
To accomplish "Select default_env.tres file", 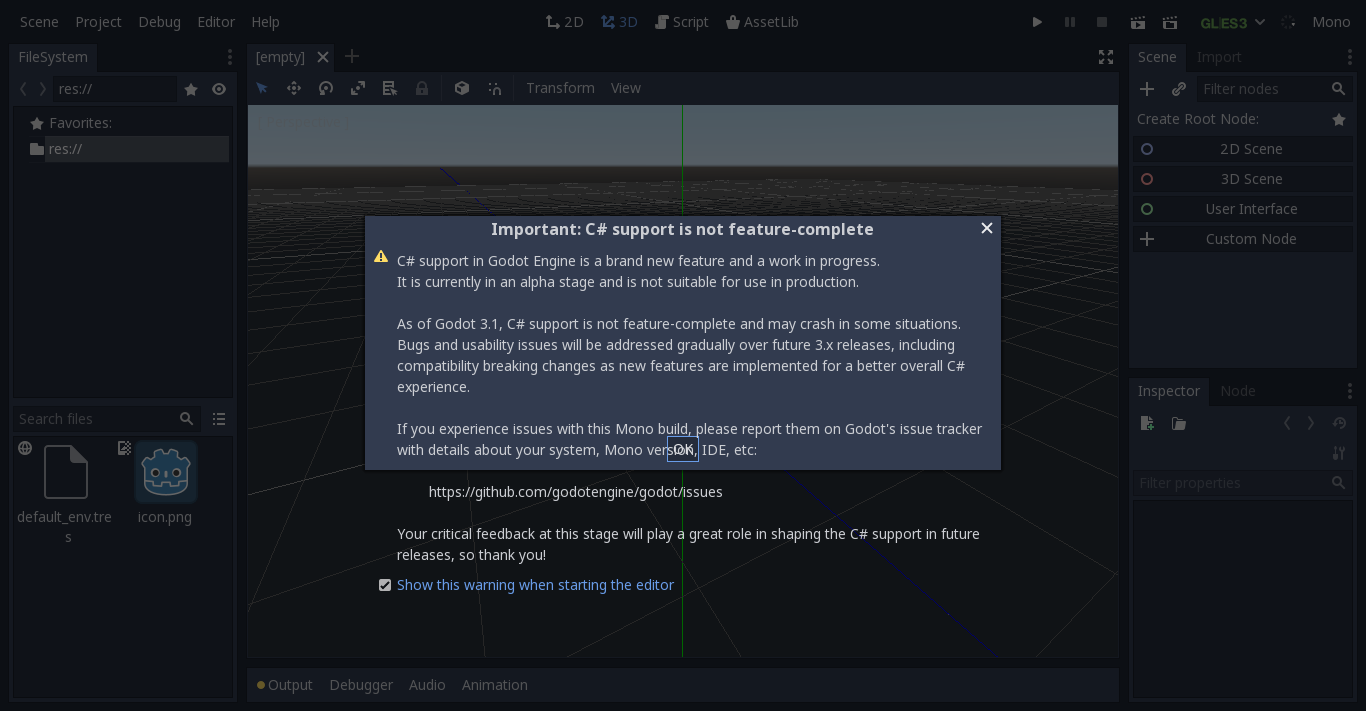I will pos(66,494).
